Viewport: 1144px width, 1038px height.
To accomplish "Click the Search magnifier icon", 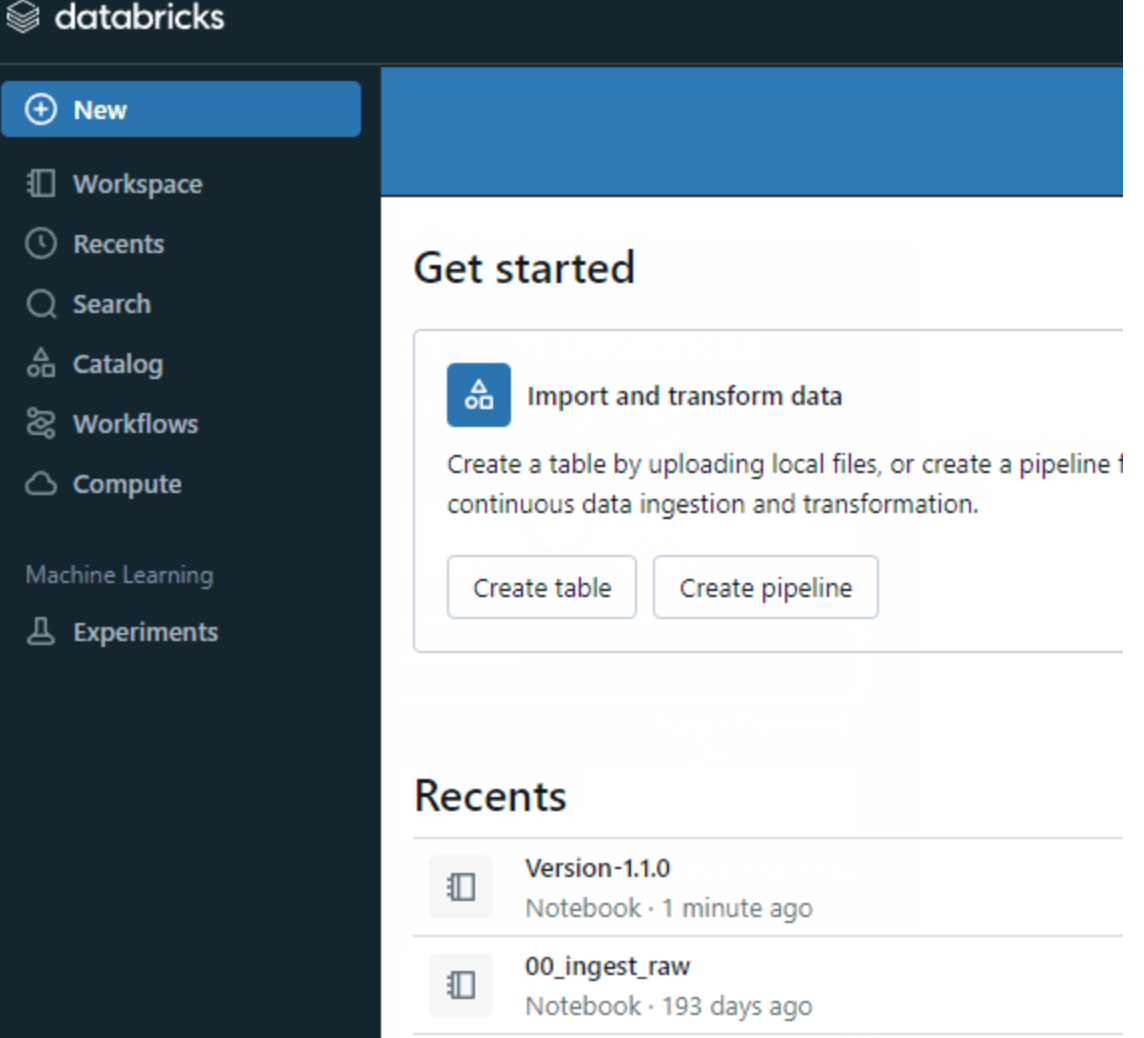I will click(x=41, y=304).
